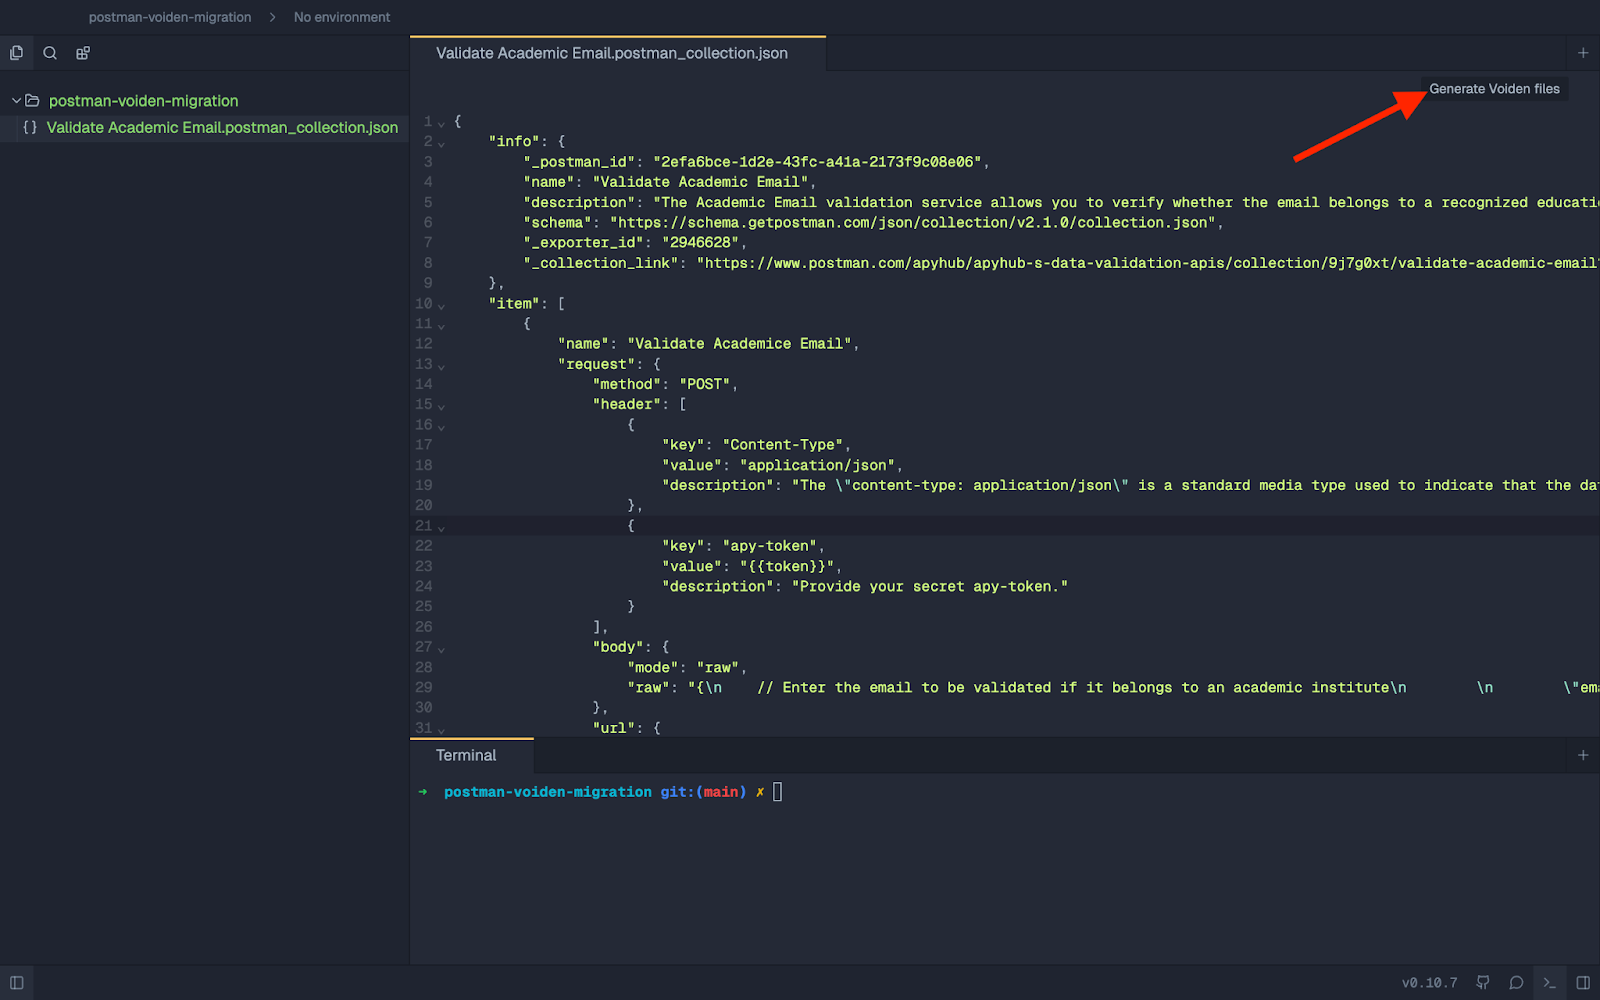Fold the root object at line 1
The height and width of the screenshot is (1000, 1600).
441,123
